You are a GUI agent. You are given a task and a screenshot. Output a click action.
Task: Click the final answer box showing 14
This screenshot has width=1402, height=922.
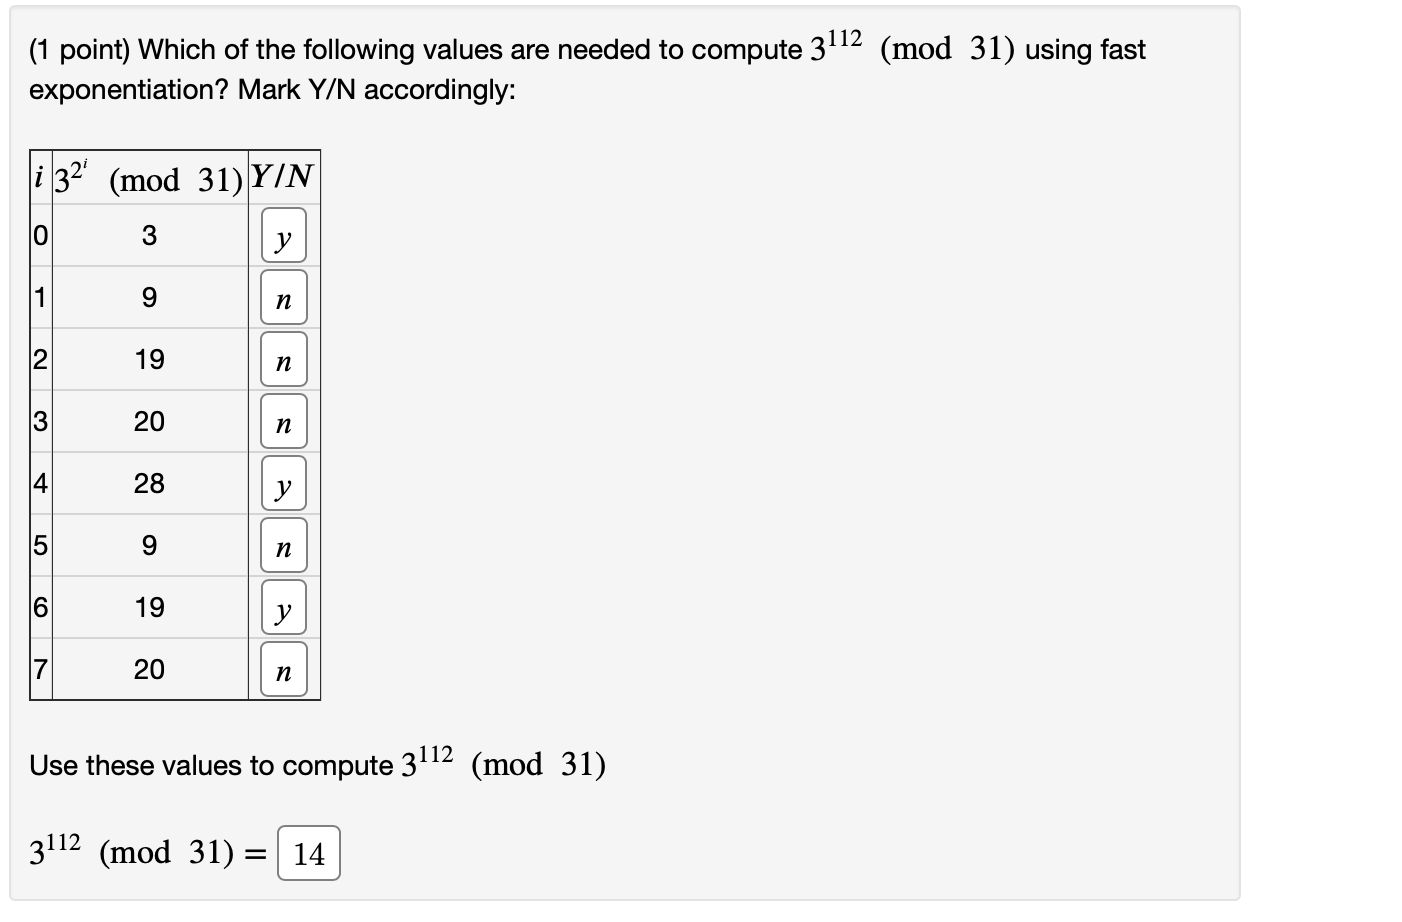pos(308,853)
